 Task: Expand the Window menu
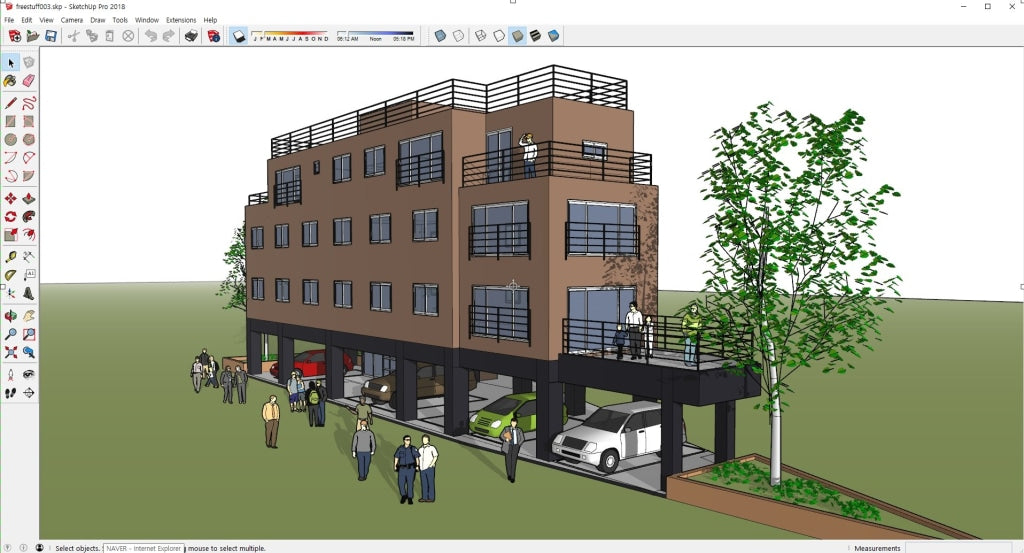(x=146, y=20)
